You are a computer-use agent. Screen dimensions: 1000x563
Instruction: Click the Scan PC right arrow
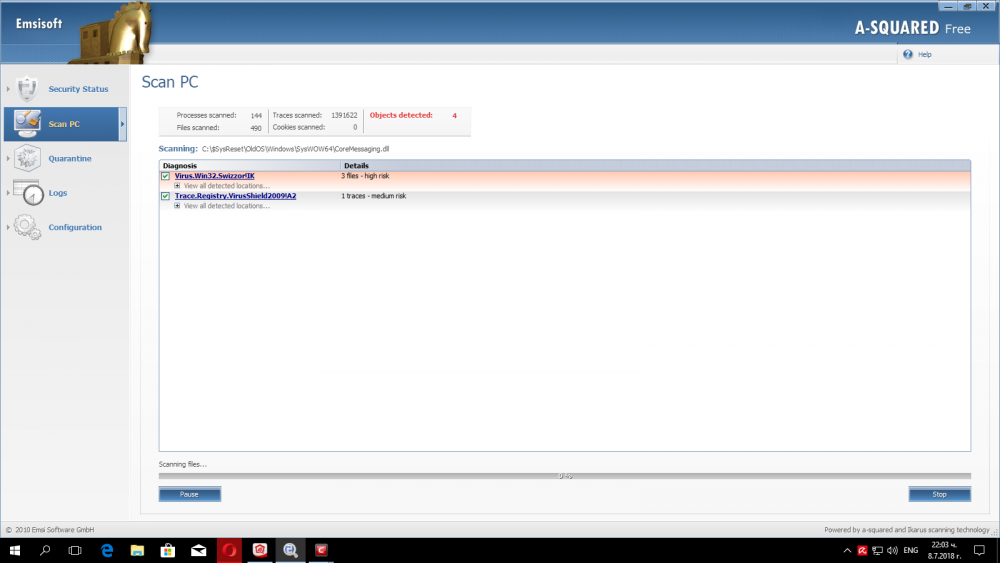122,124
